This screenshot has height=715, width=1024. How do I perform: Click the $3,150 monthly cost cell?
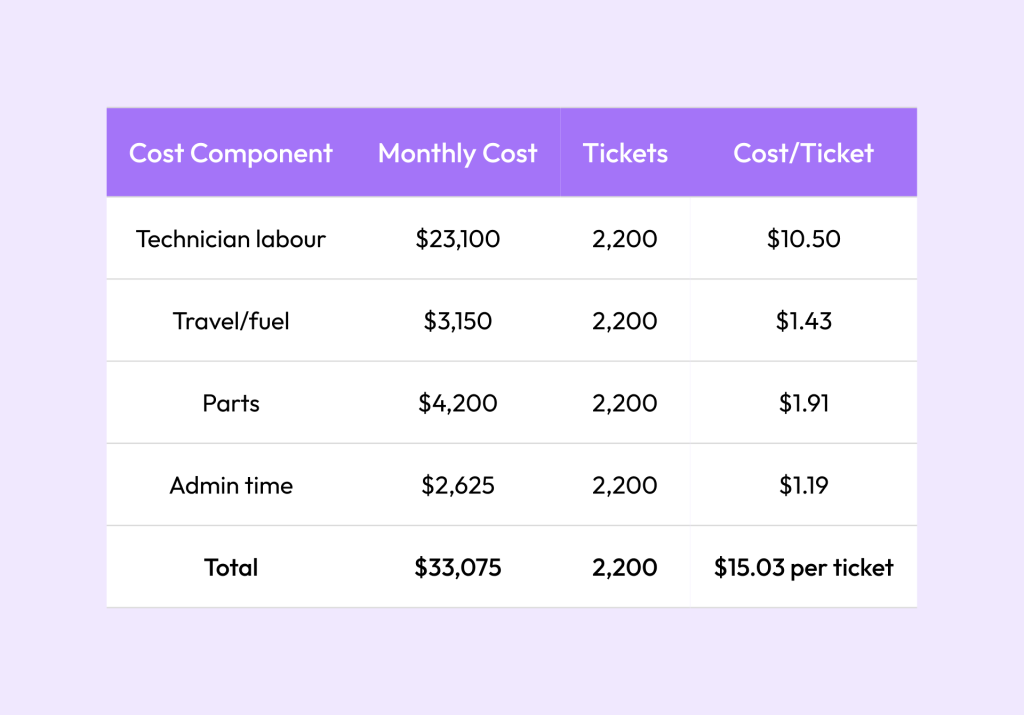pos(458,321)
